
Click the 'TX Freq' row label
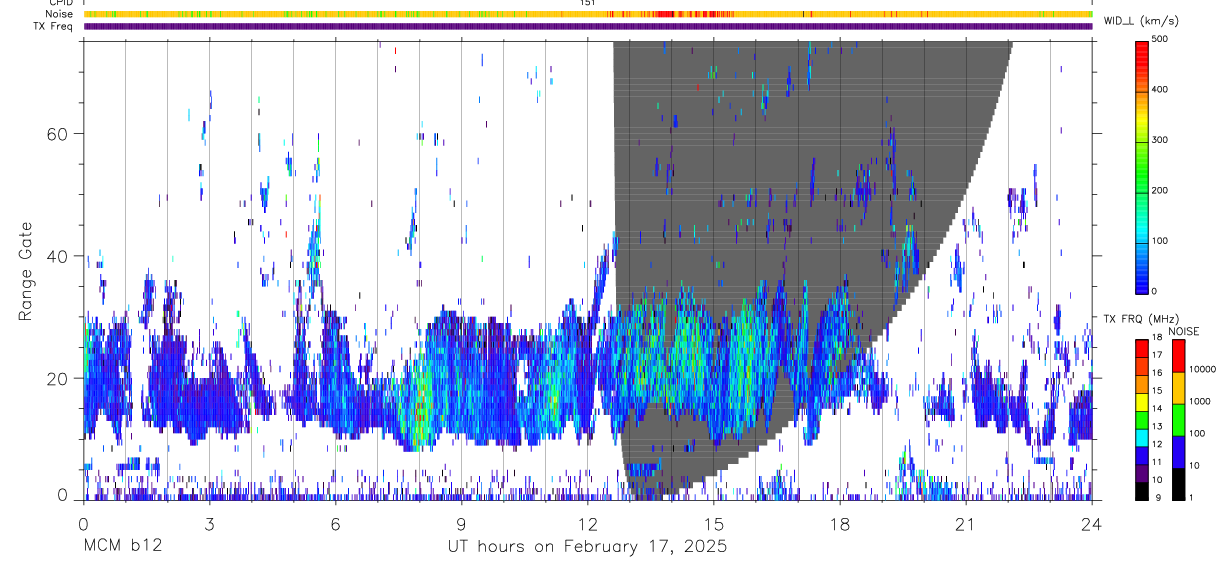54,26
